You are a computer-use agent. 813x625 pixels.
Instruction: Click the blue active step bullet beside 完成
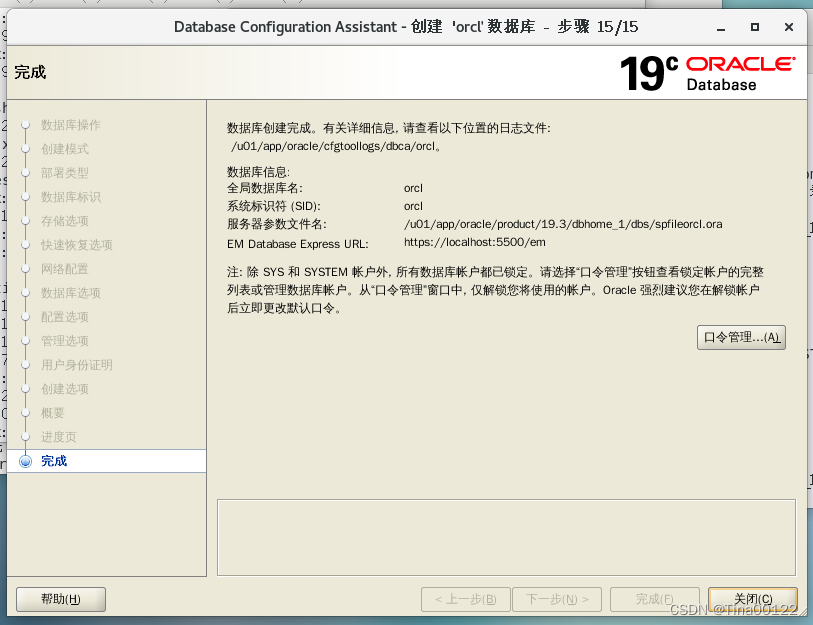point(25,461)
